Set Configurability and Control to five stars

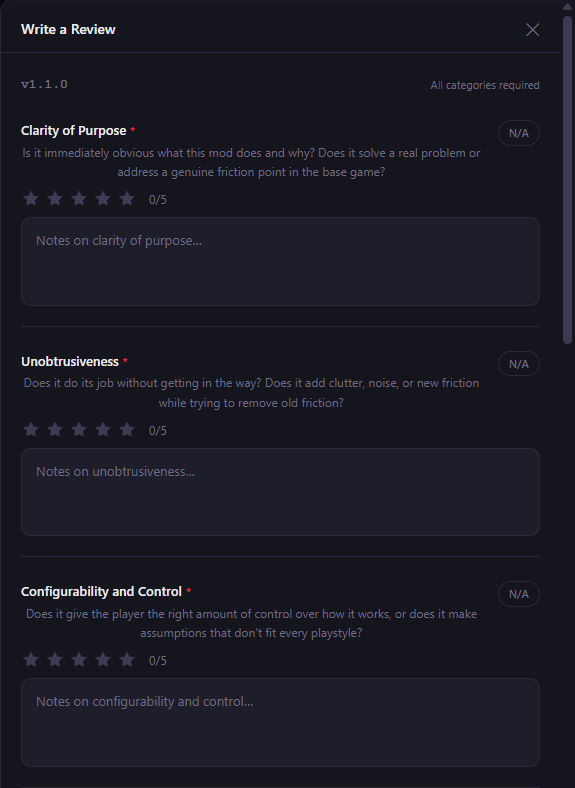pyautogui.click(x=127, y=660)
